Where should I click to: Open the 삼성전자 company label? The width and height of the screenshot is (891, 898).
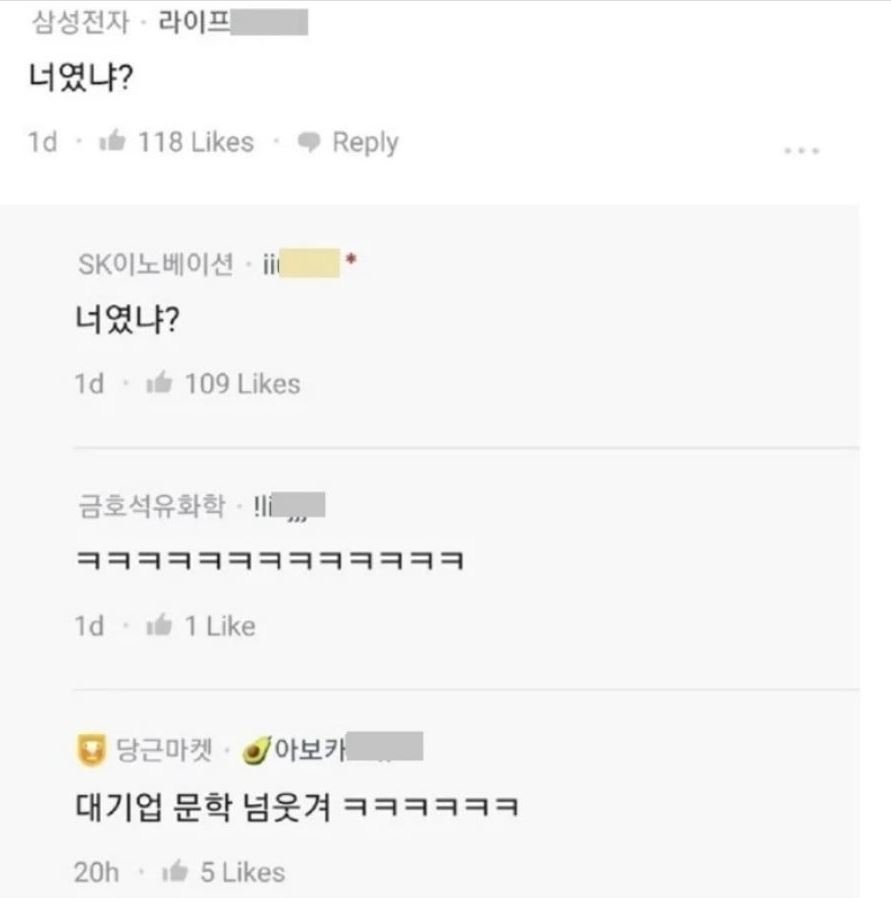[x=80, y=22]
